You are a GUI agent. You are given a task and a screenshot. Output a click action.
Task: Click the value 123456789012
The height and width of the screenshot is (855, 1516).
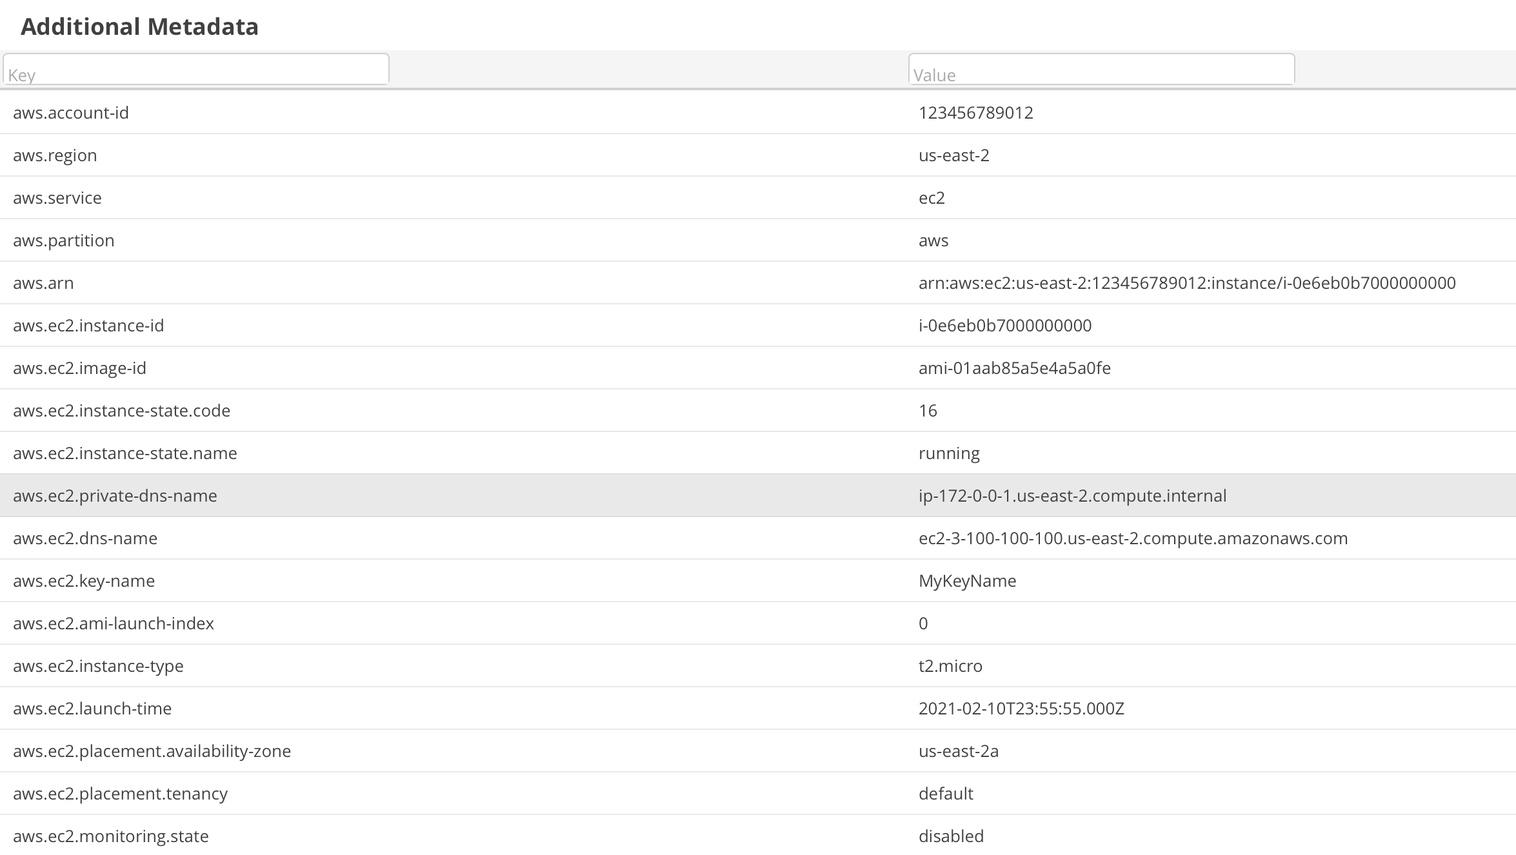[976, 113]
